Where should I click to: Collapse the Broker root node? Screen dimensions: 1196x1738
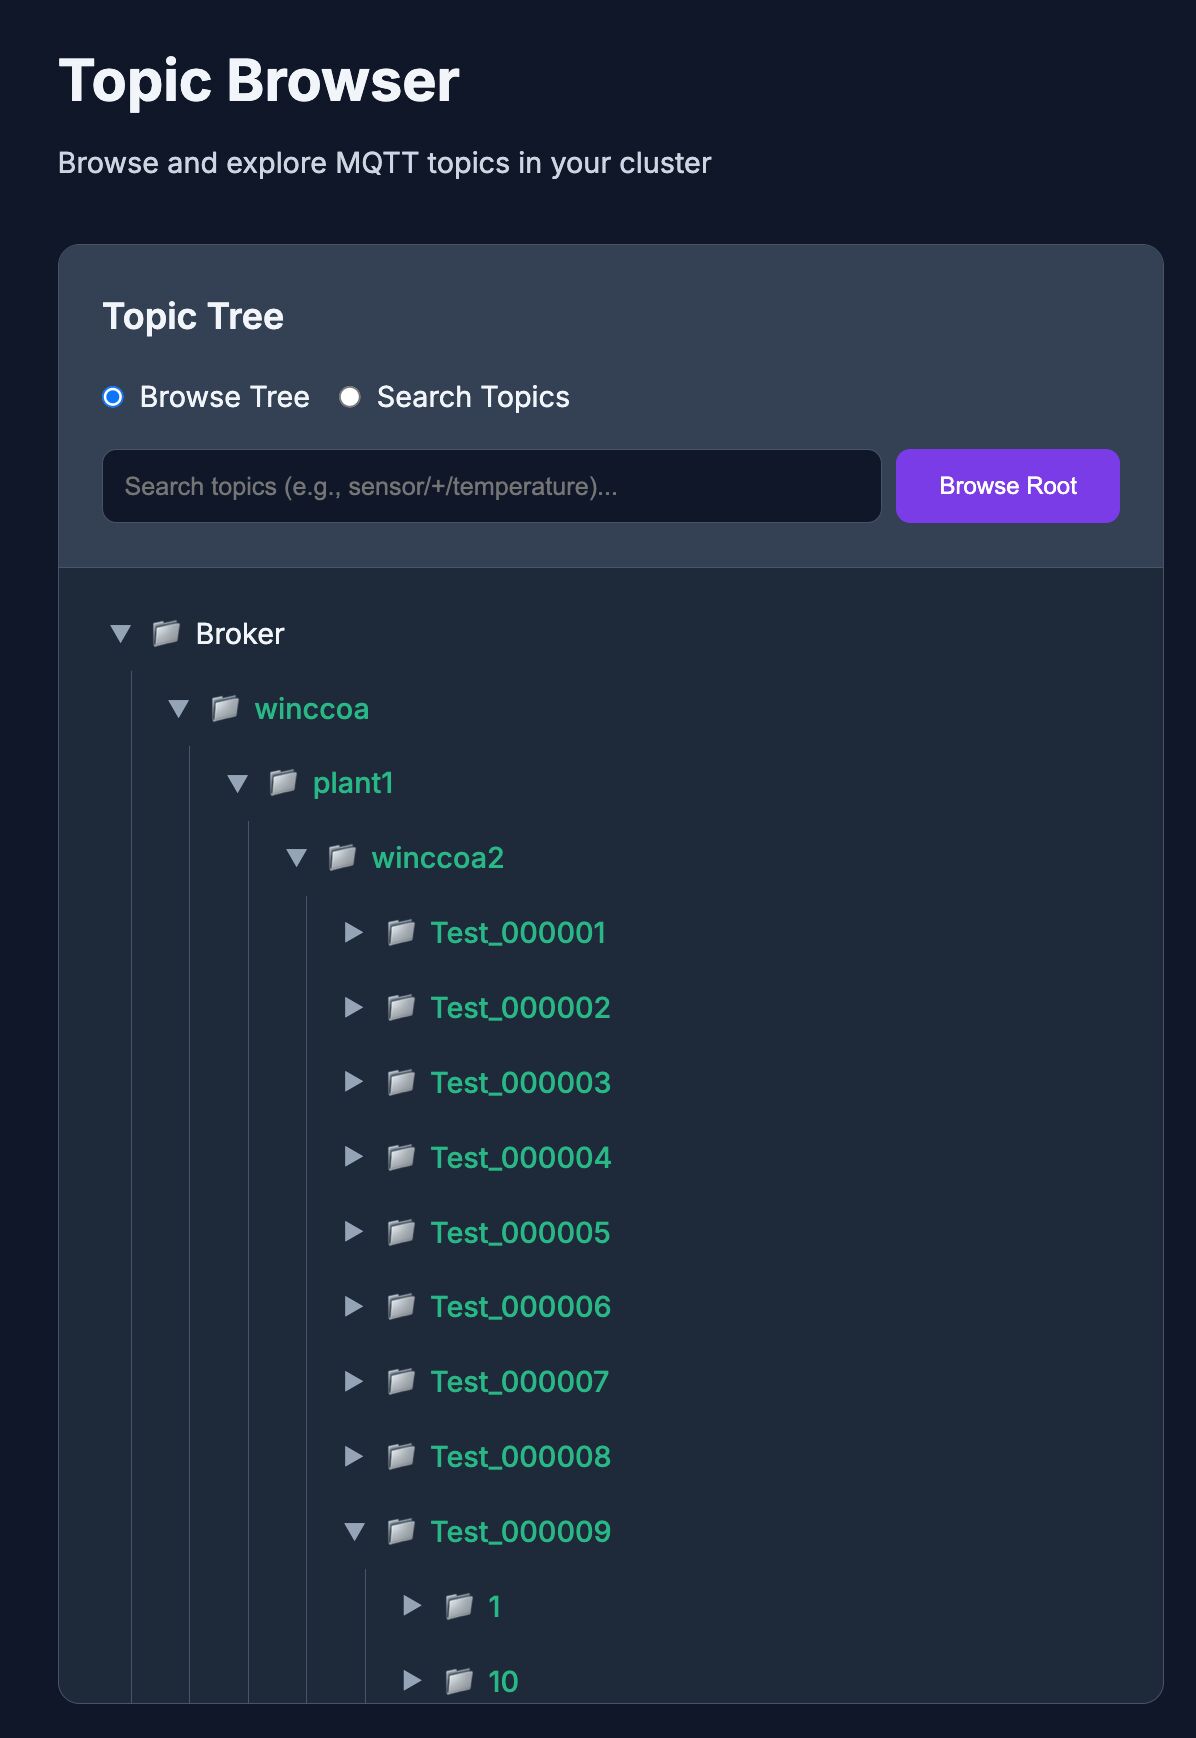[x=121, y=633]
